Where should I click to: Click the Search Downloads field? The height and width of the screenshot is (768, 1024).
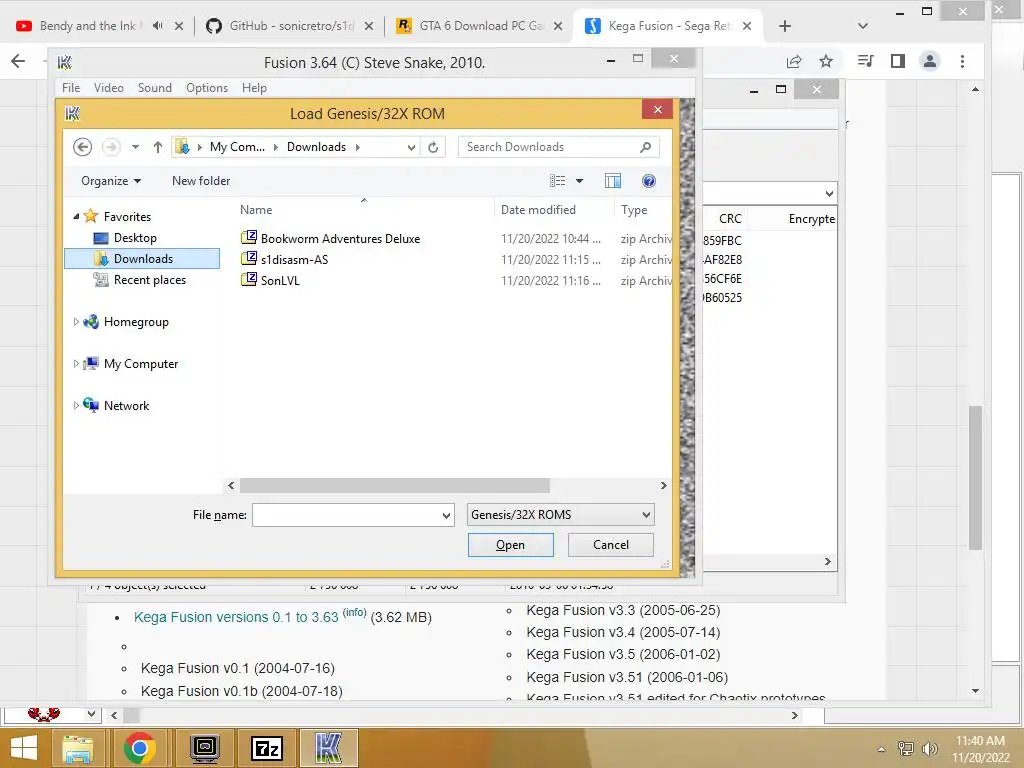point(558,147)
